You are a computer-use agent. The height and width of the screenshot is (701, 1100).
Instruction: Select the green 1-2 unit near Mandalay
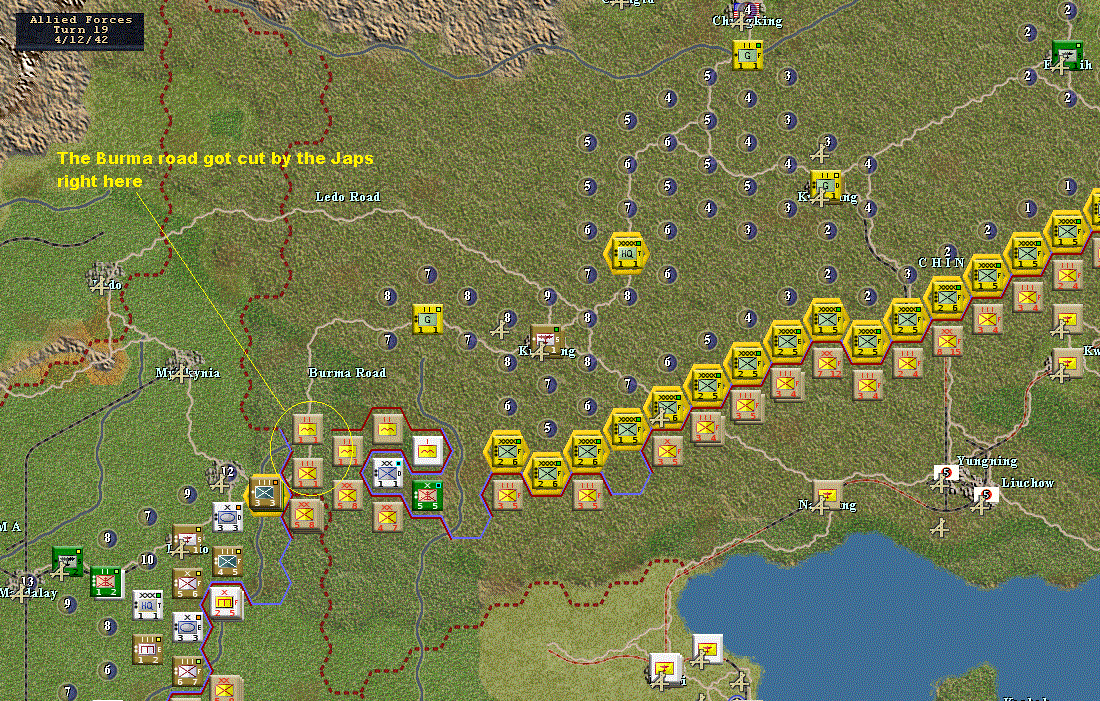tap(107, 583)
